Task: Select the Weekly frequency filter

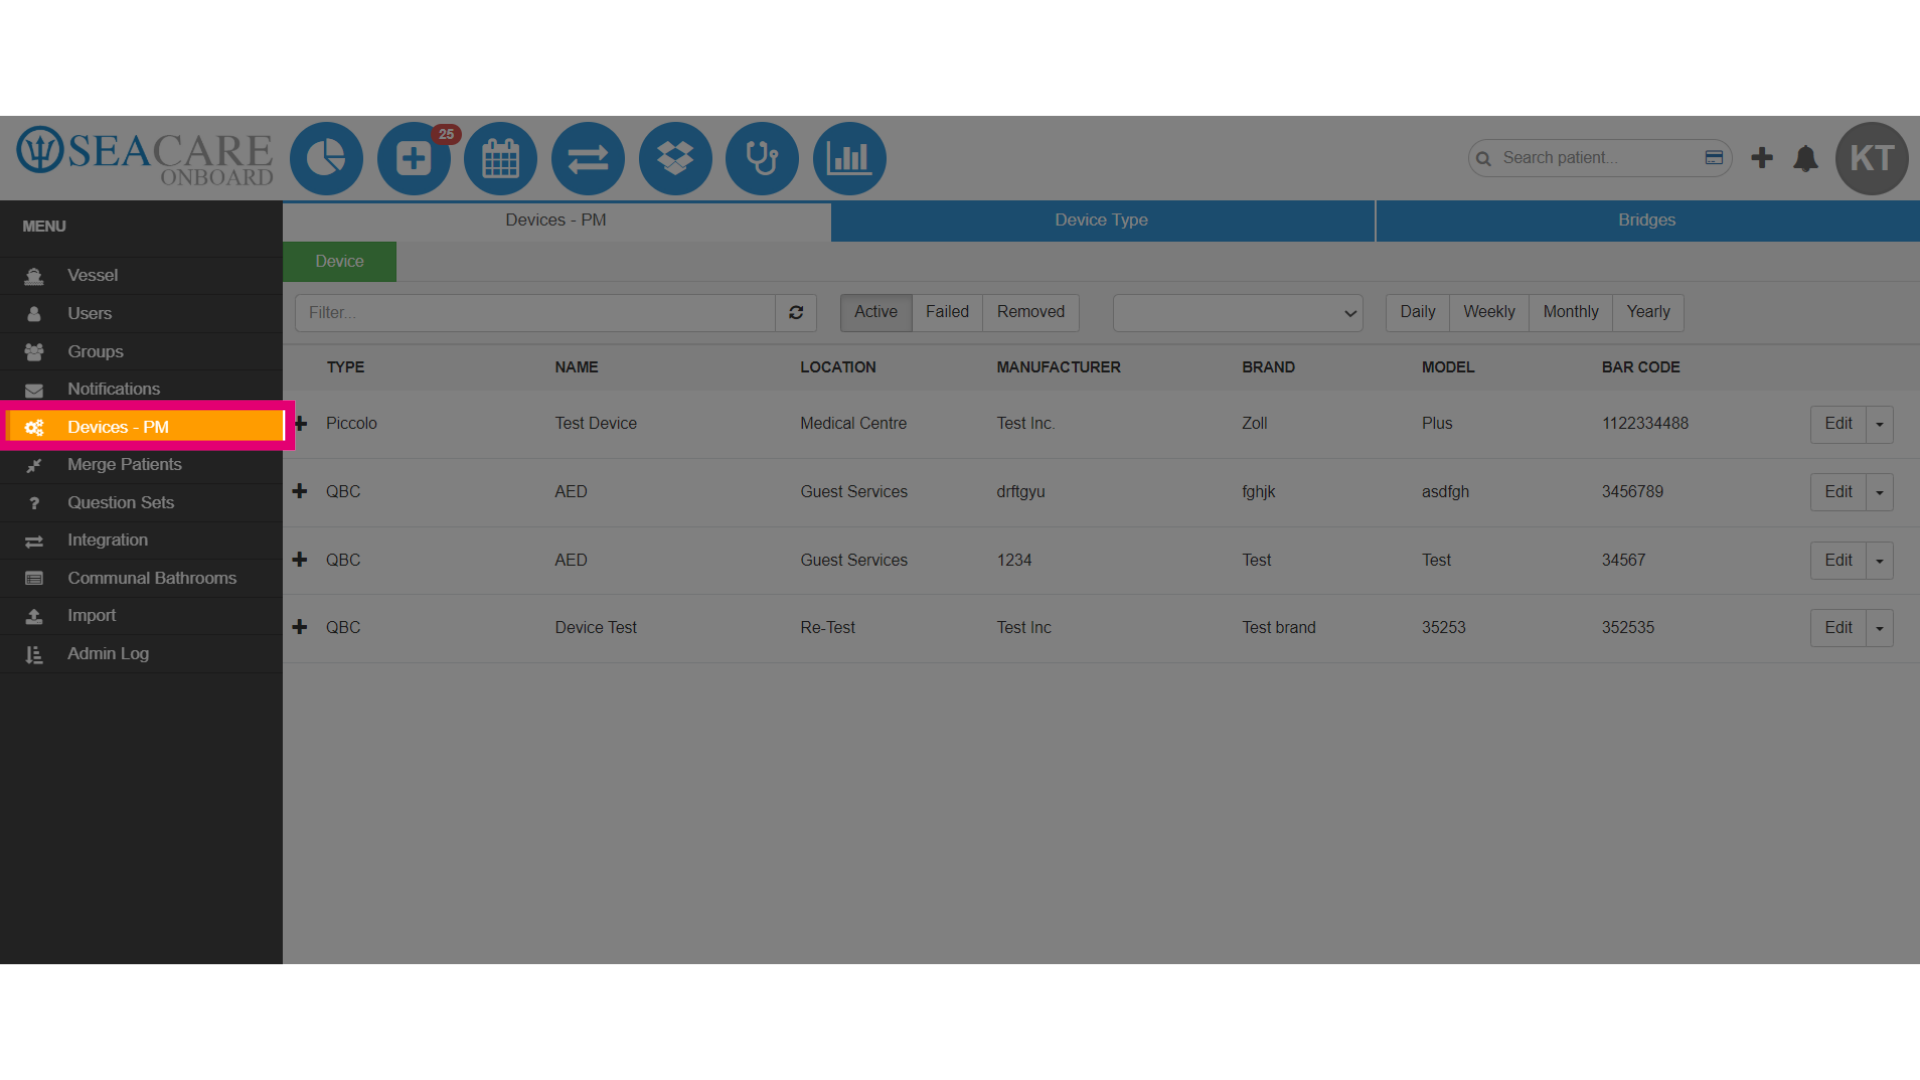Action: pos(1489,312)
